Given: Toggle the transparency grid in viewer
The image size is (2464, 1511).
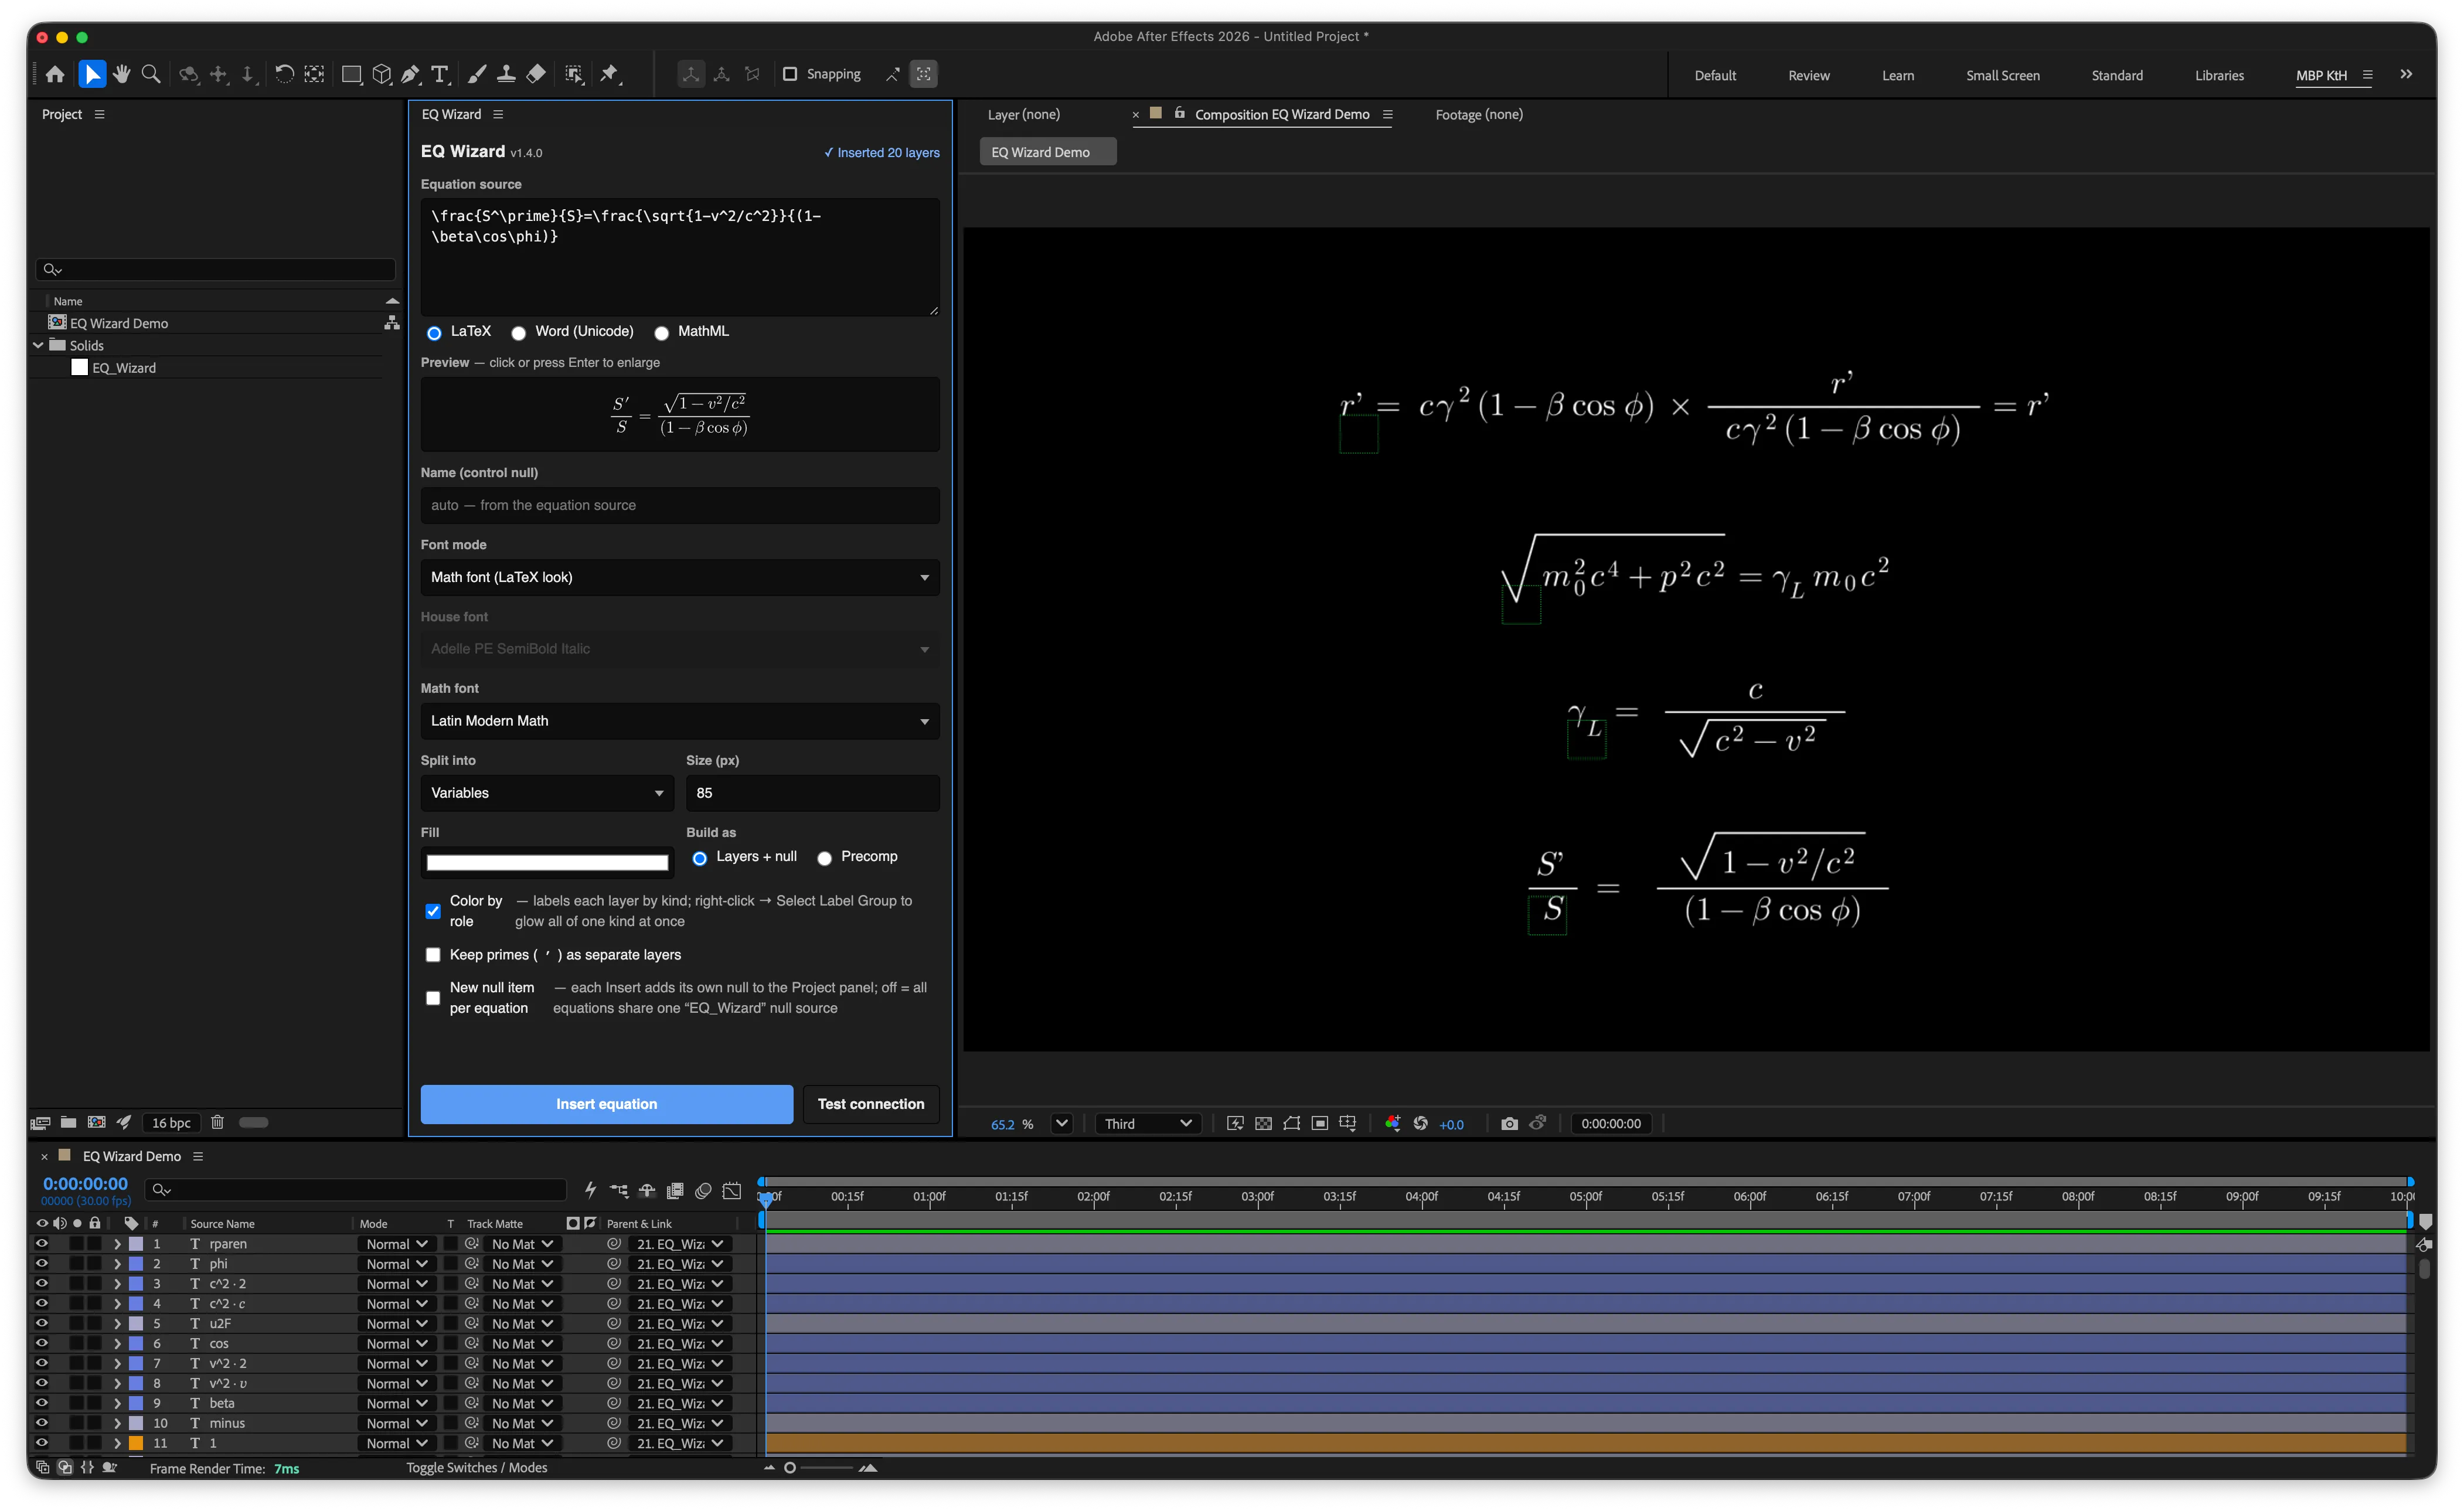Looking at the screenshot, I should pyautogui.click(x=1264, y=1124).
